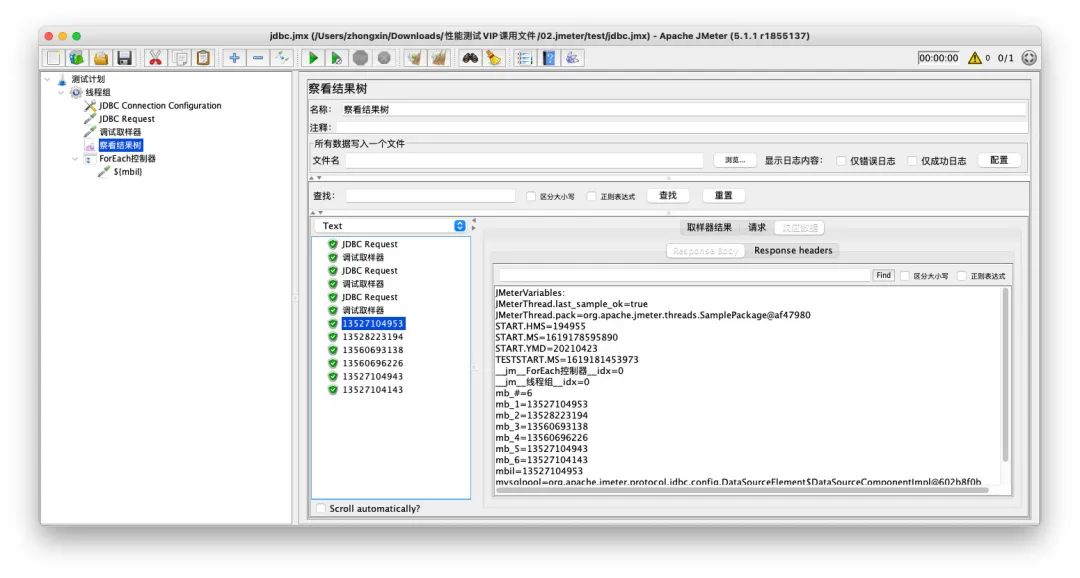Clear all results with double broom icon
Viewport: 1080px width, 578px height.
coord(439,59)
